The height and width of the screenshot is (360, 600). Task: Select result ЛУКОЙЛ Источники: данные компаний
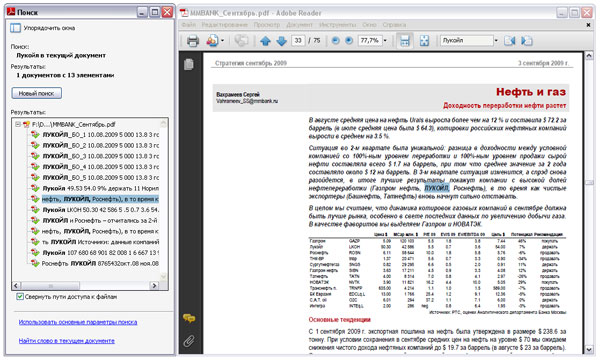click(x=100, y=242)
